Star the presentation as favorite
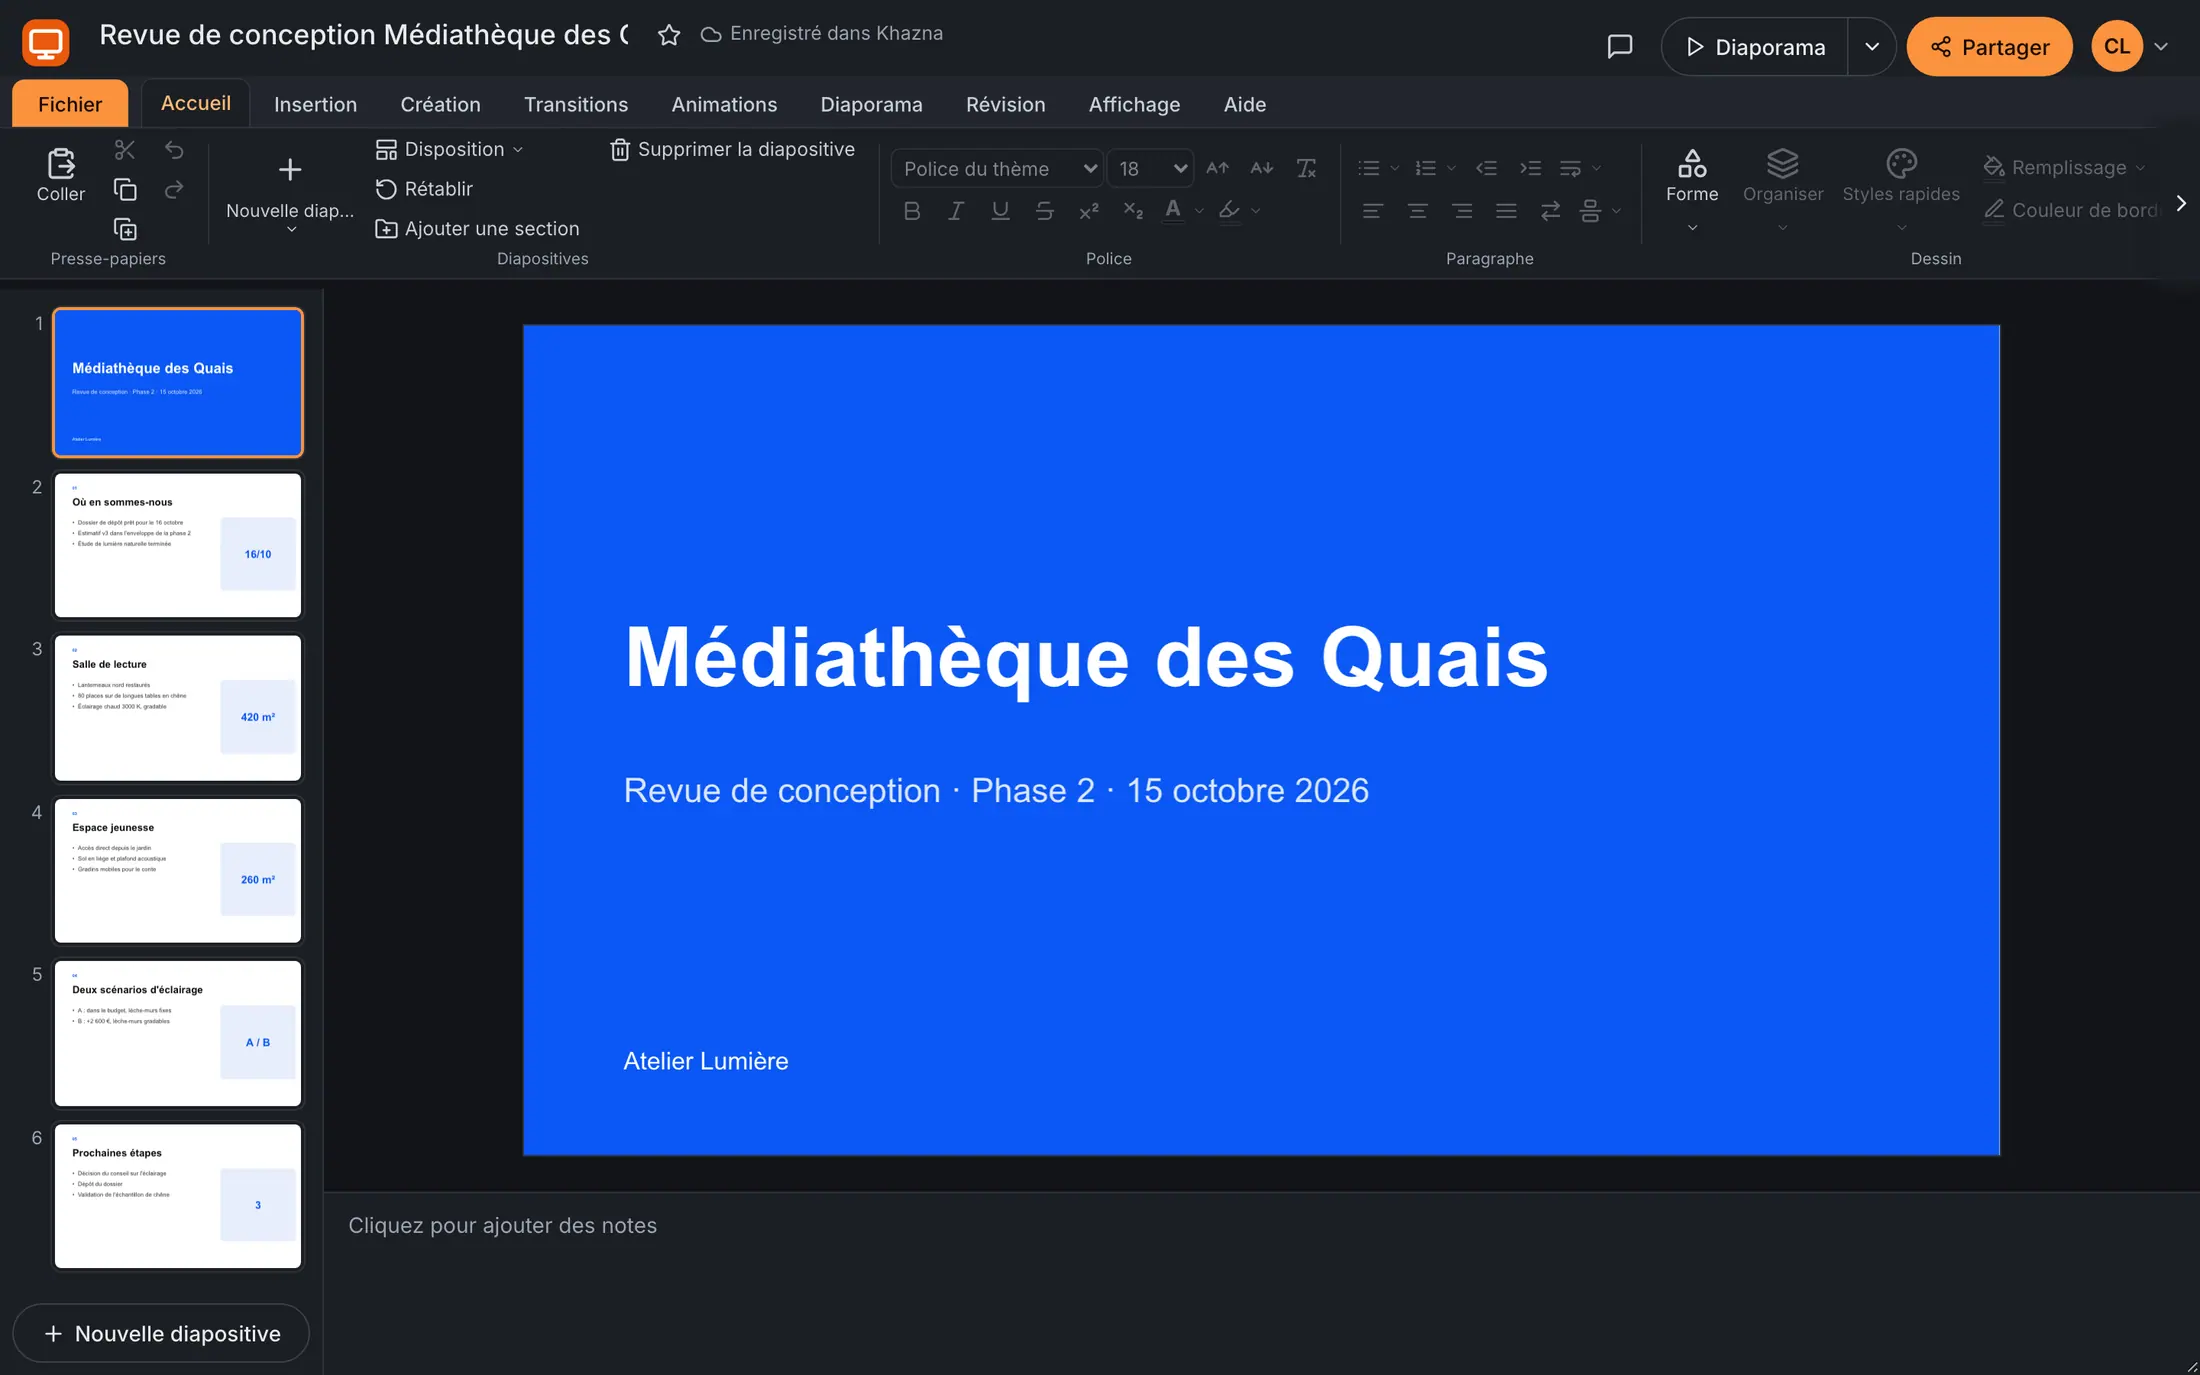 point(669,35)
